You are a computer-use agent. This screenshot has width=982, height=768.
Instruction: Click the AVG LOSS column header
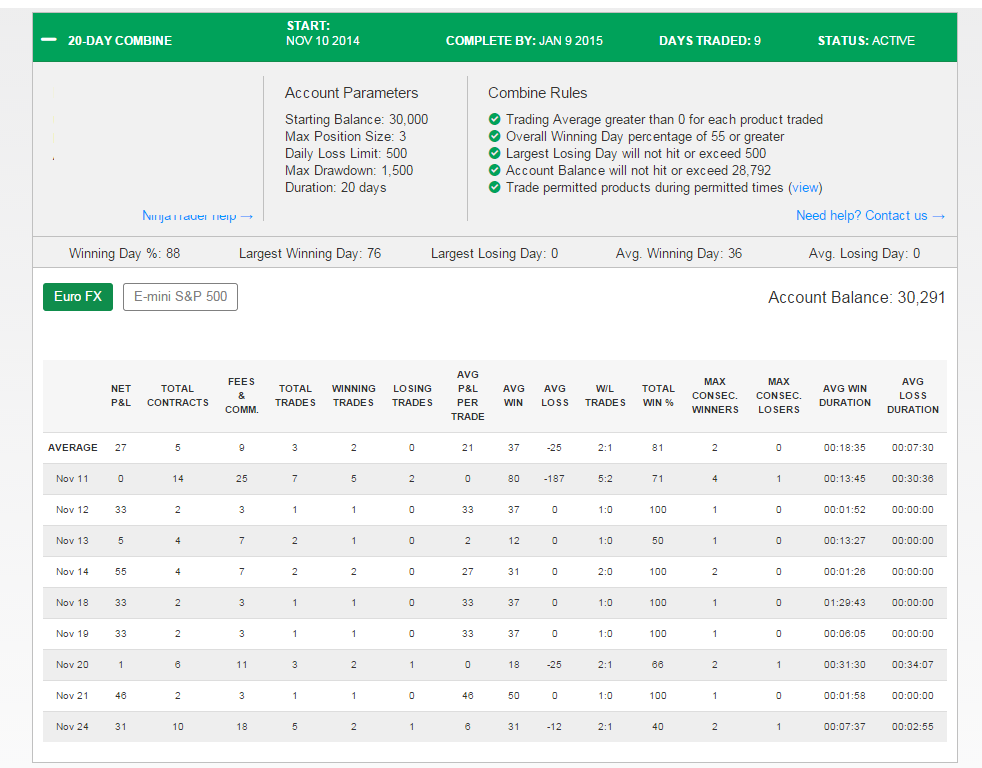[x=555, y=395]
